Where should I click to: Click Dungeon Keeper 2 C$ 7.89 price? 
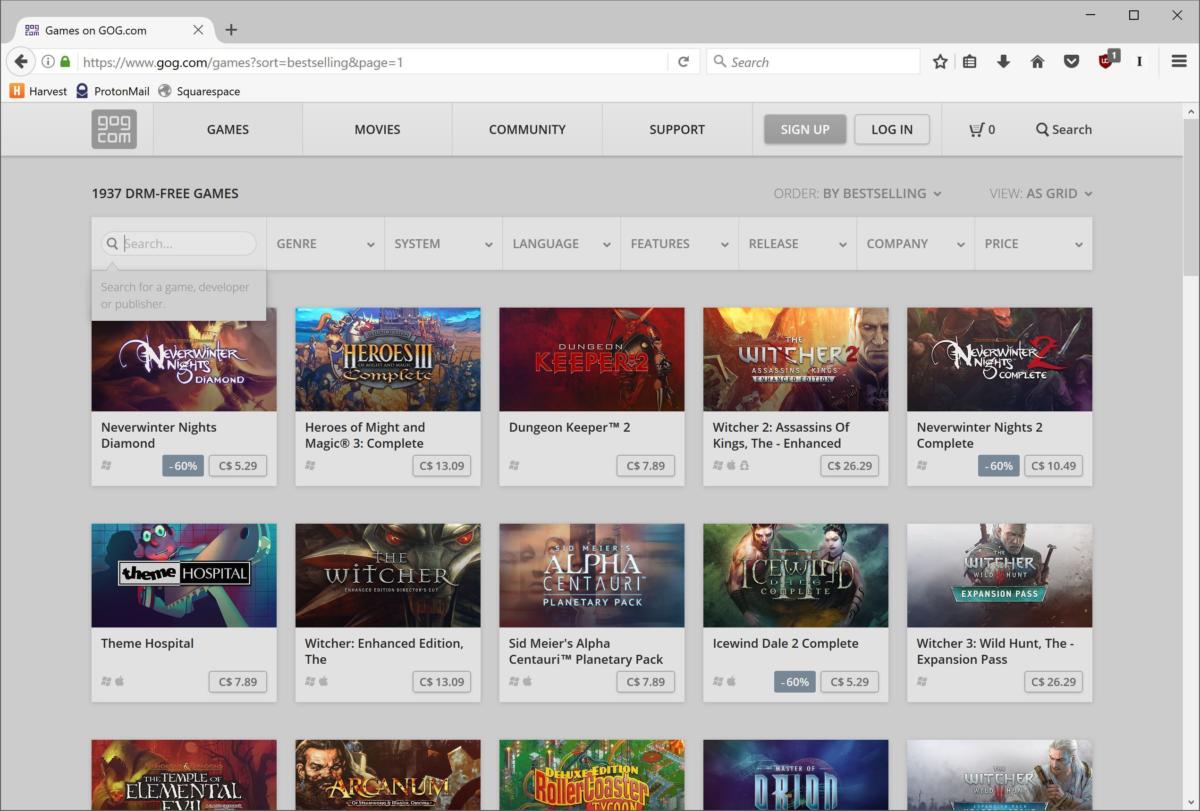(x=645, y=466)
